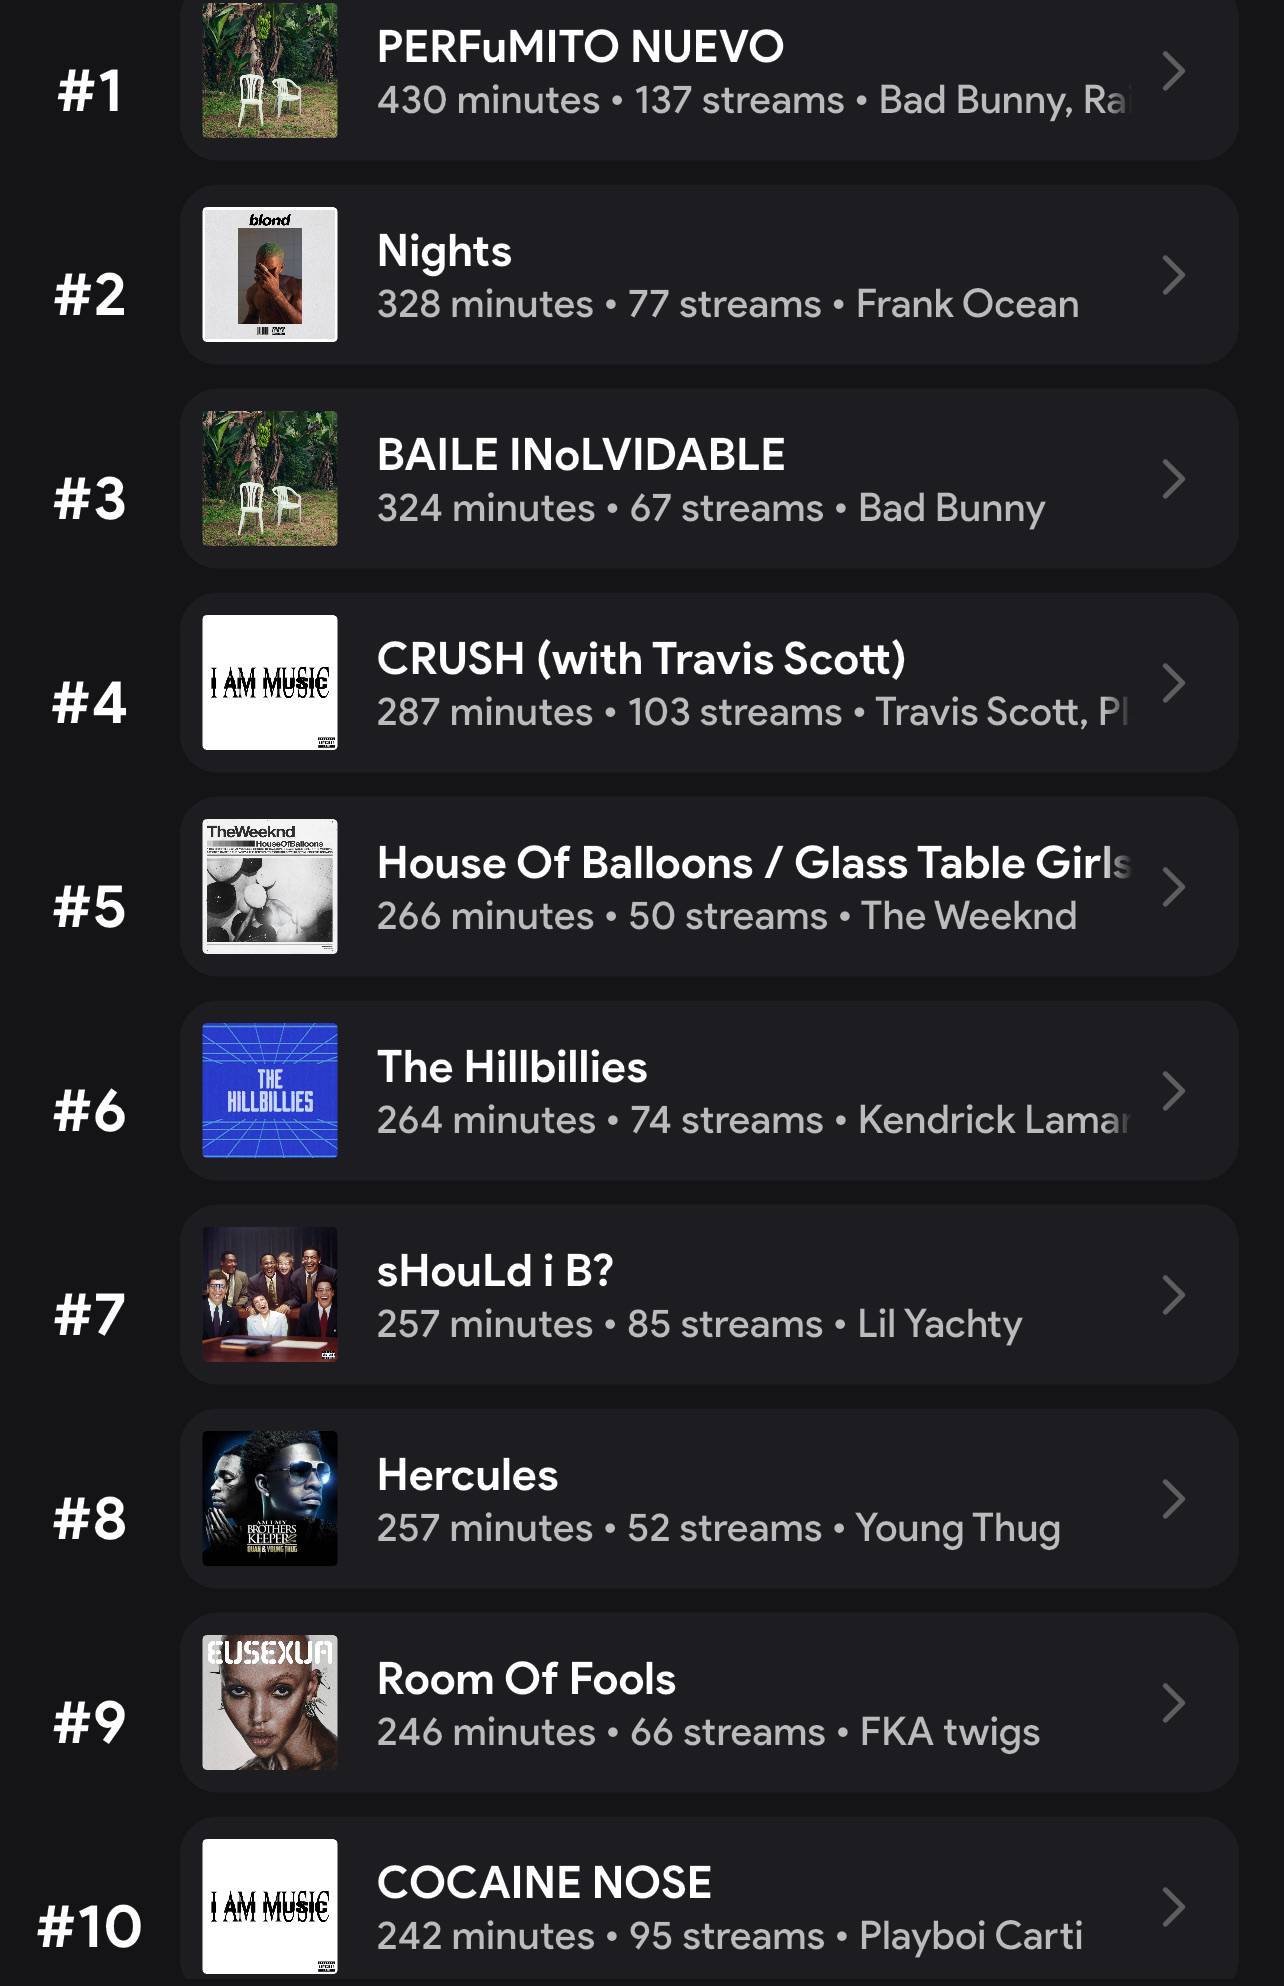
Task: Tap the blond album artwork
Action: tap(270, 274)
